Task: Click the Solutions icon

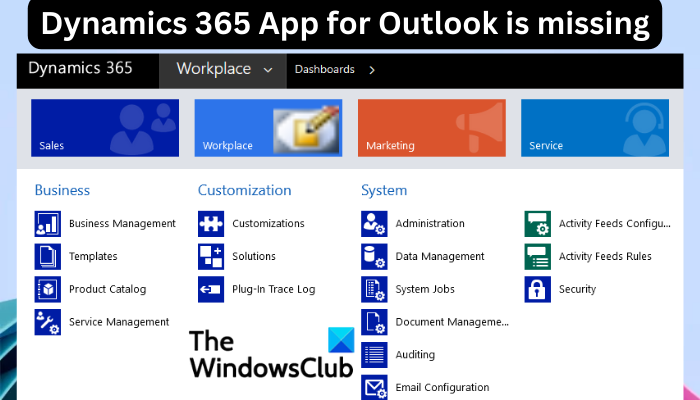Action: coord(211,257)
